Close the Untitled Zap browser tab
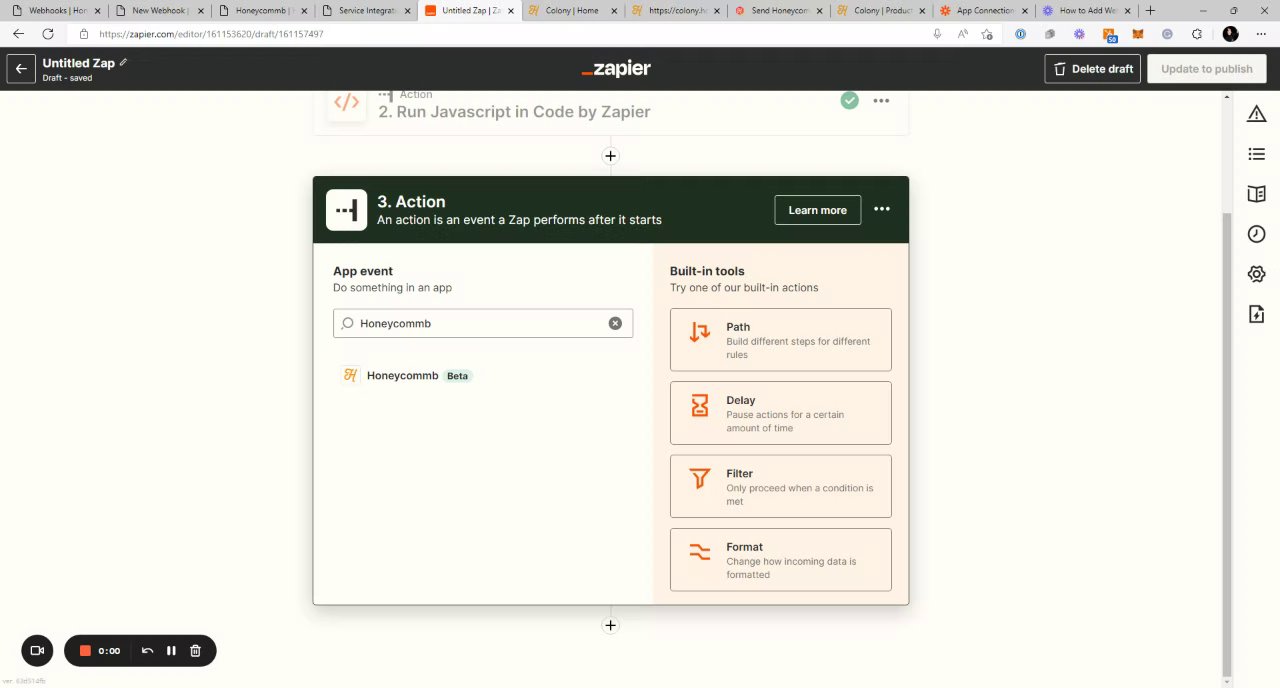The width and height of the screenshot is (1280, 688). point(510,10)
